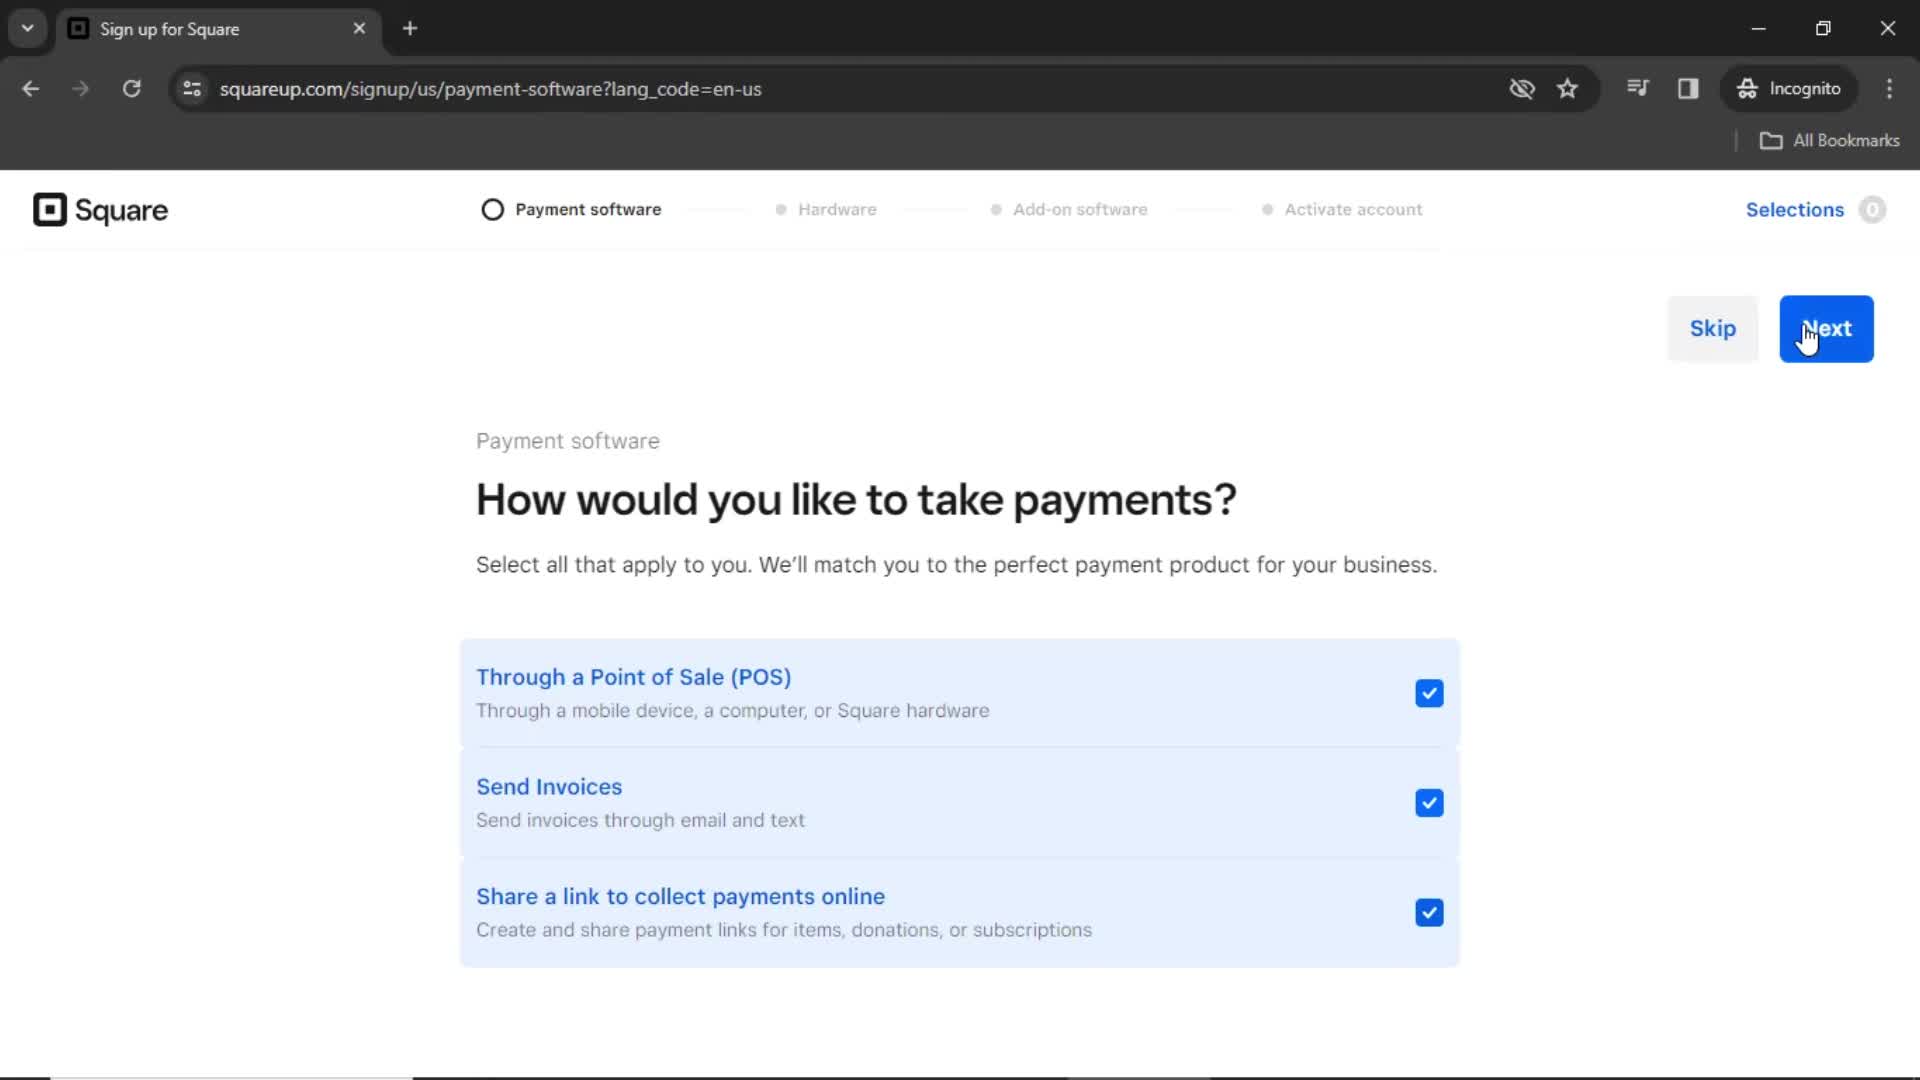The image size is (1920, 1080).
Task: Click the browser profile icon
Action: 1789,88
